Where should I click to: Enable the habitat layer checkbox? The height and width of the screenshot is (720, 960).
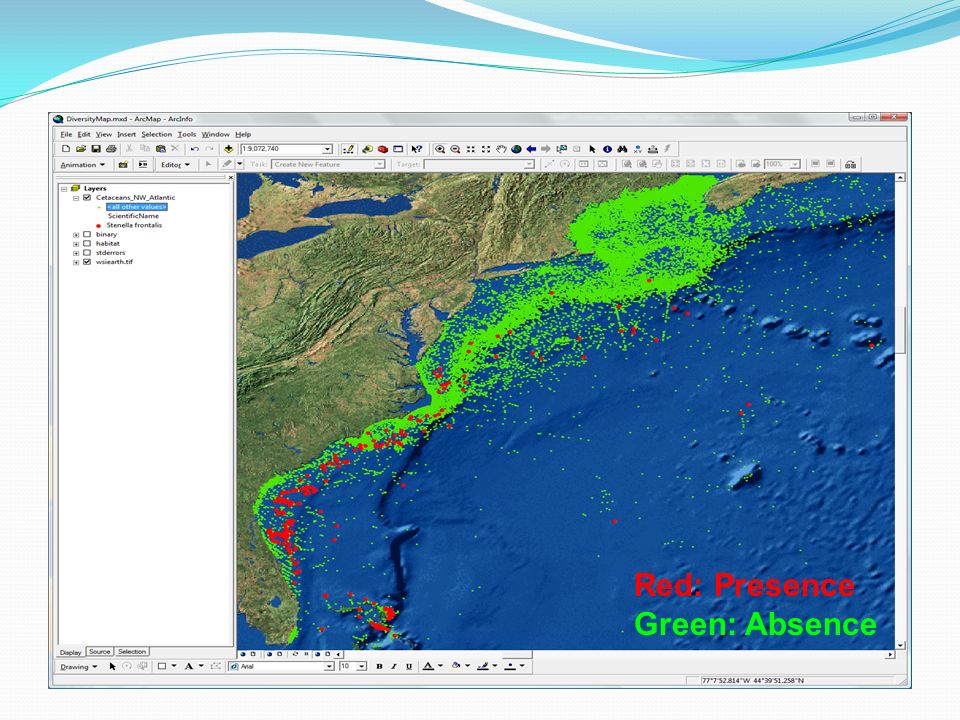coord(87,244)
